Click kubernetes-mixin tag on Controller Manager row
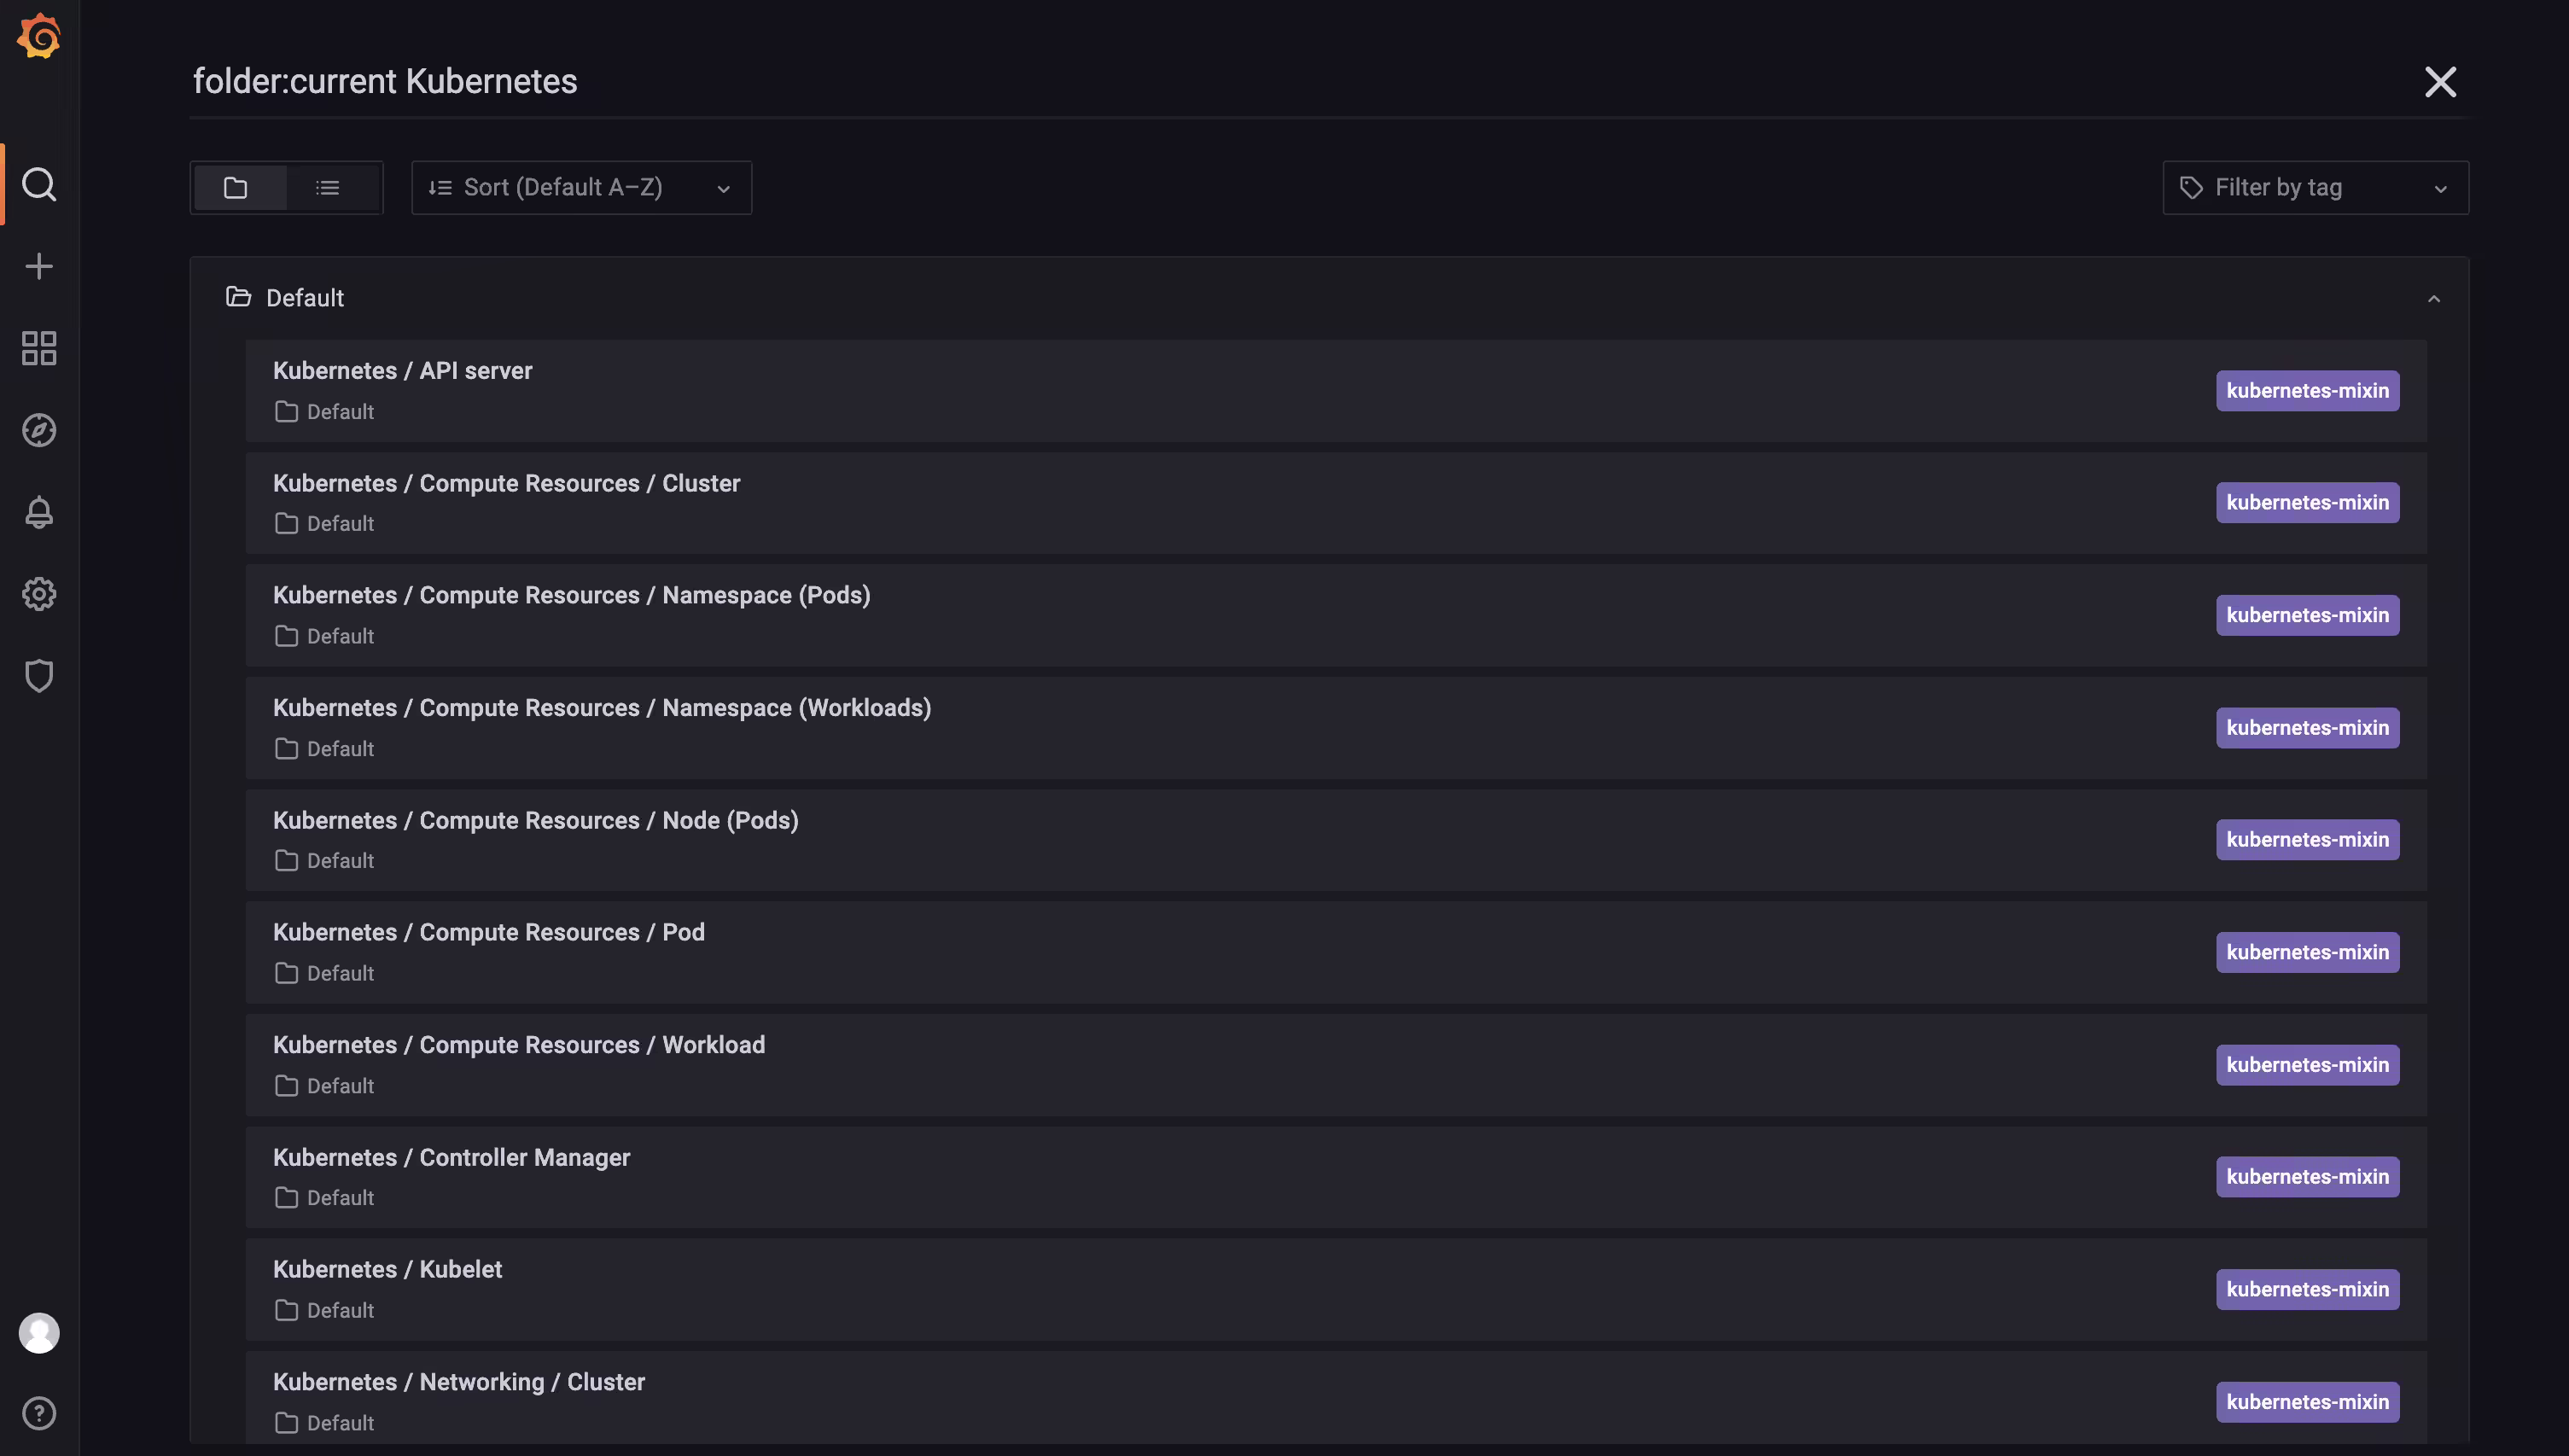Screen dimensions: 2569x1456 2307,1177
